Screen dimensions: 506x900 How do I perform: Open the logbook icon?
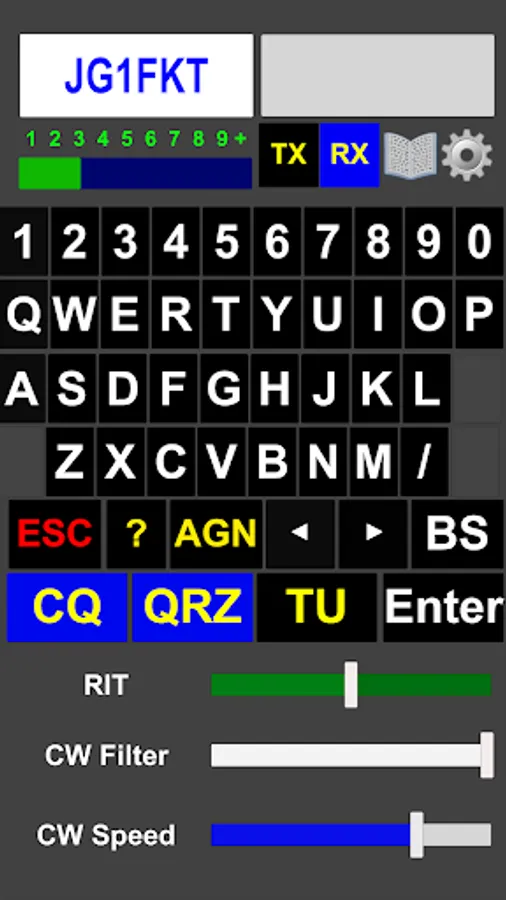point(410,156)
